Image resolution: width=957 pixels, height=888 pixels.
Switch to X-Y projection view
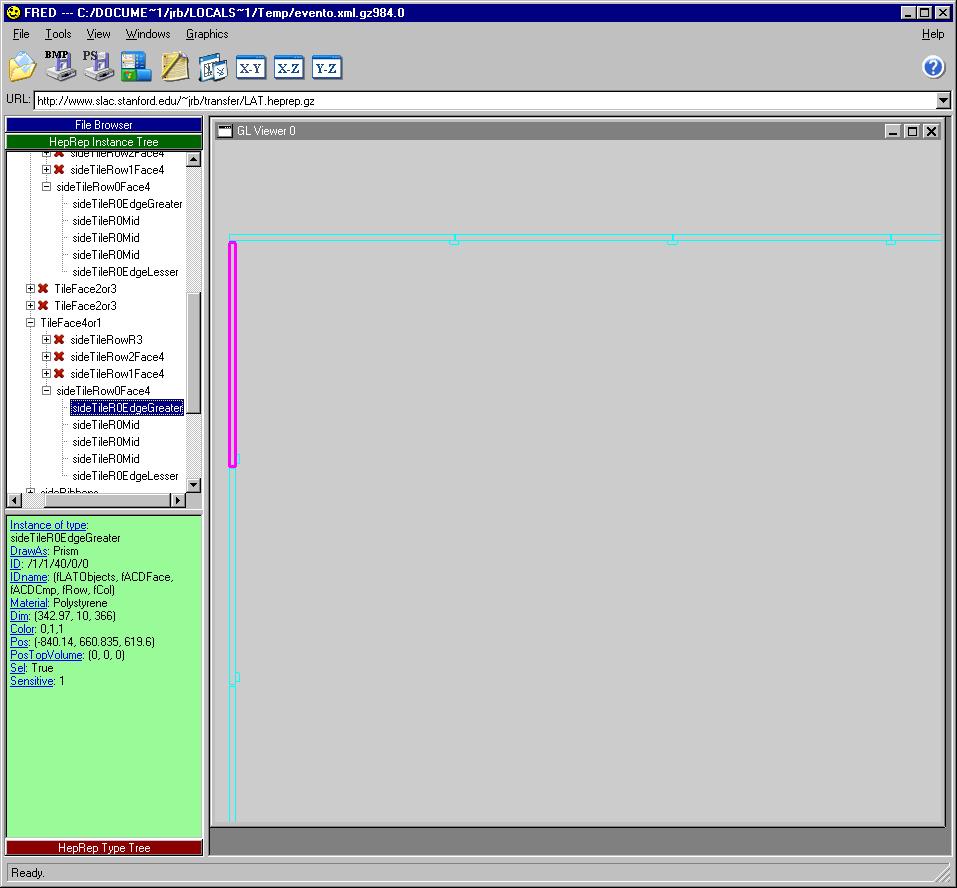coord(250,68)
